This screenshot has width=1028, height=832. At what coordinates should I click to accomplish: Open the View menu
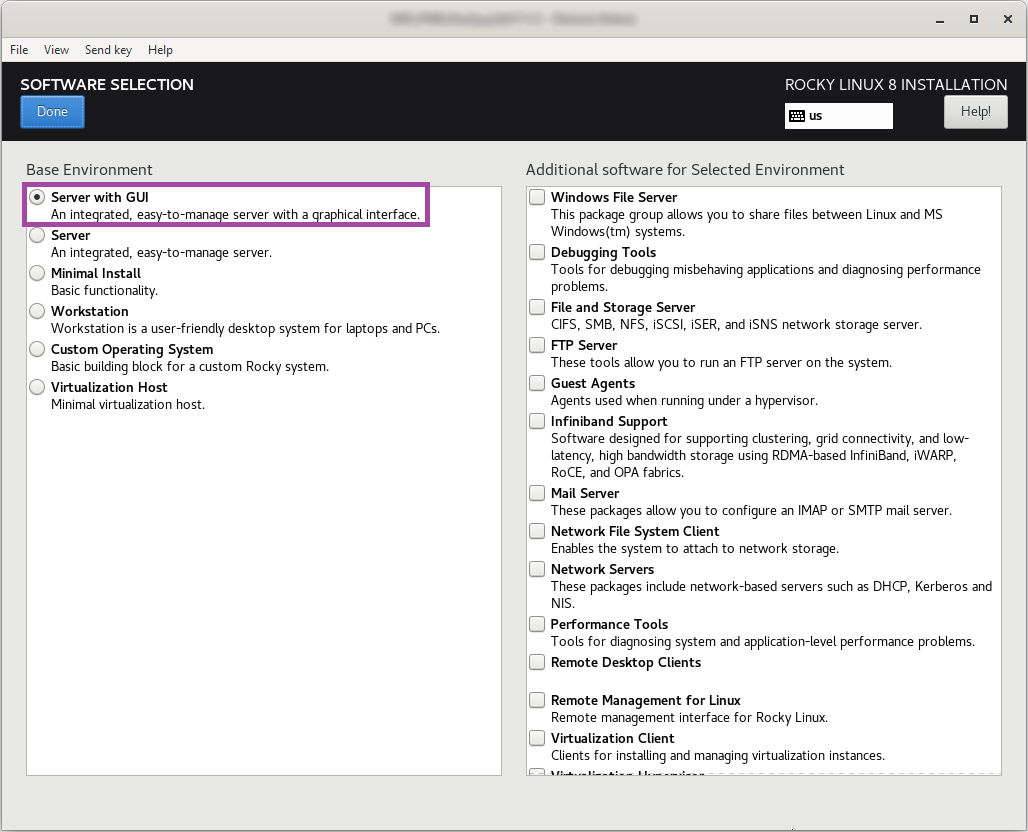tap(56, 50)
